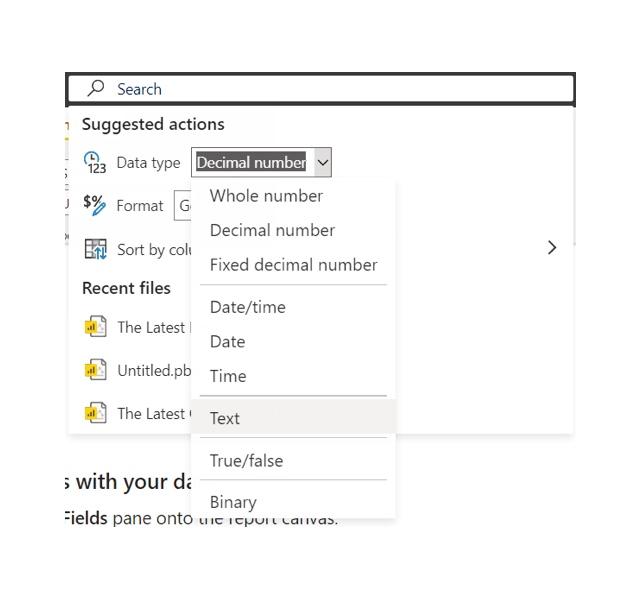Click the Format dollar-percent pen icon
The image size is (640, 600).
pyautogui.click(x=95, y=205)
